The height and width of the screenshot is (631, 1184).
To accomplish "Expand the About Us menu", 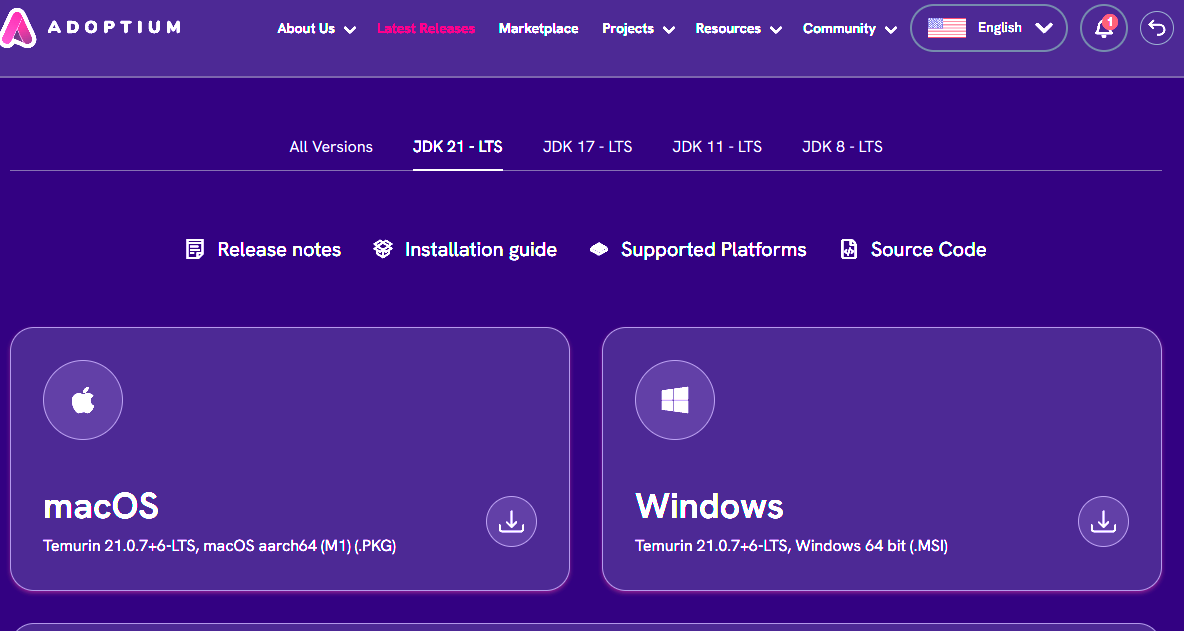I will click(316, 29).
